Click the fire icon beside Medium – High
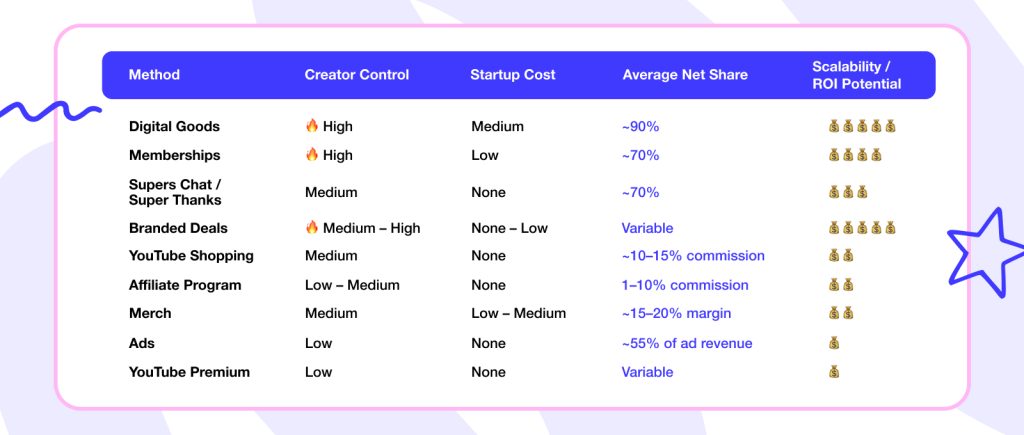This screenshot has height=435, width=1024. [311, 228]
